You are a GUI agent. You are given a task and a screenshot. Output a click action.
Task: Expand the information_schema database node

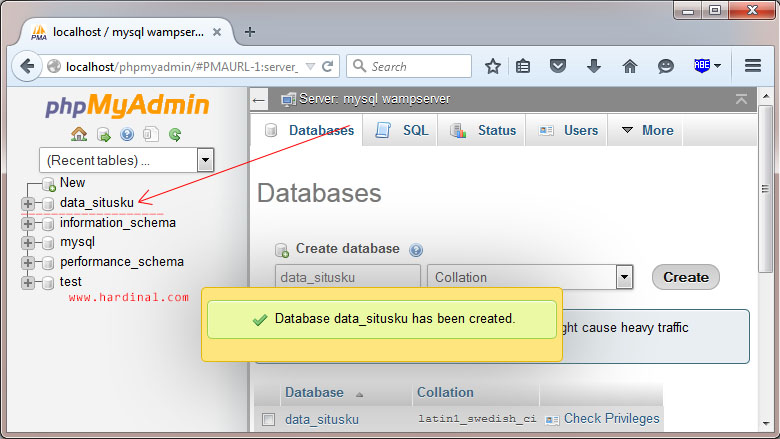click(x=28, y=224)
